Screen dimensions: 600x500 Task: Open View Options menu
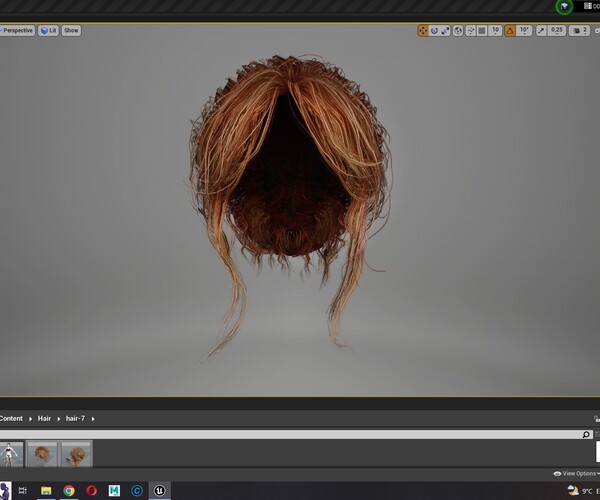coord(577,474)
